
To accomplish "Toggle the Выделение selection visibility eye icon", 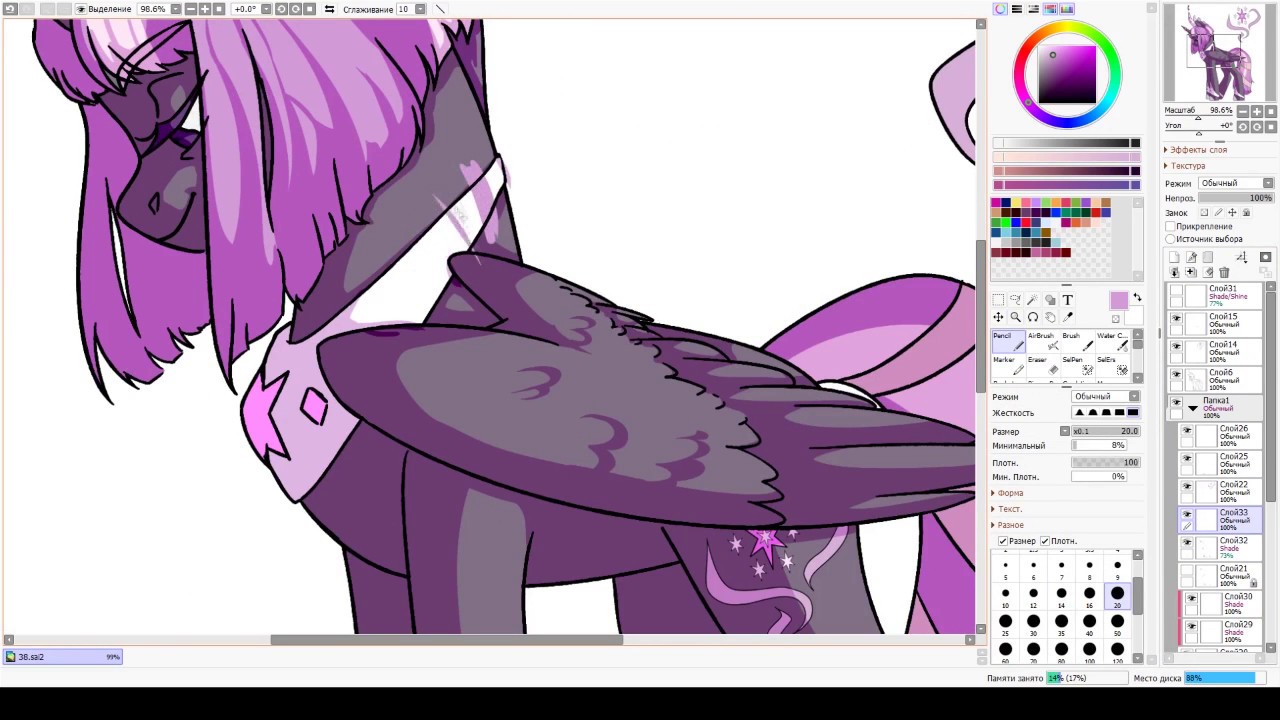I will [x=83, y=9].
